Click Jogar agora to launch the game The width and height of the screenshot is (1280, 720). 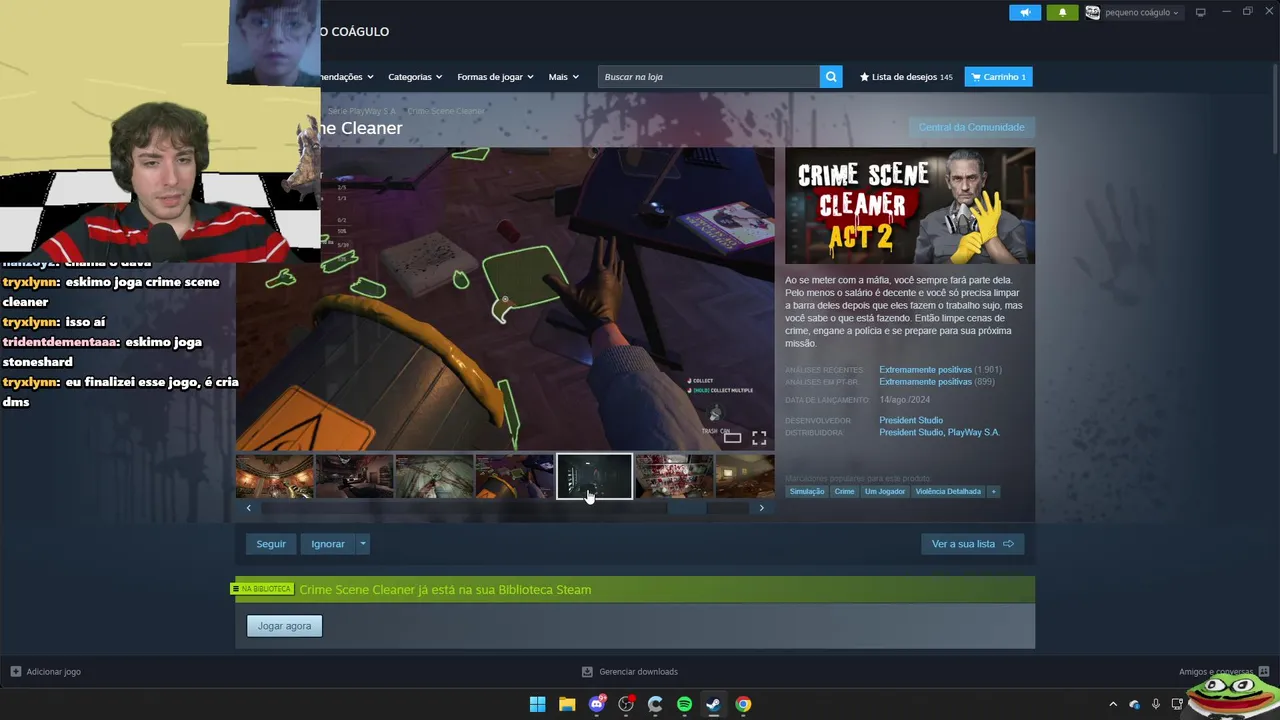pos(284,626)
